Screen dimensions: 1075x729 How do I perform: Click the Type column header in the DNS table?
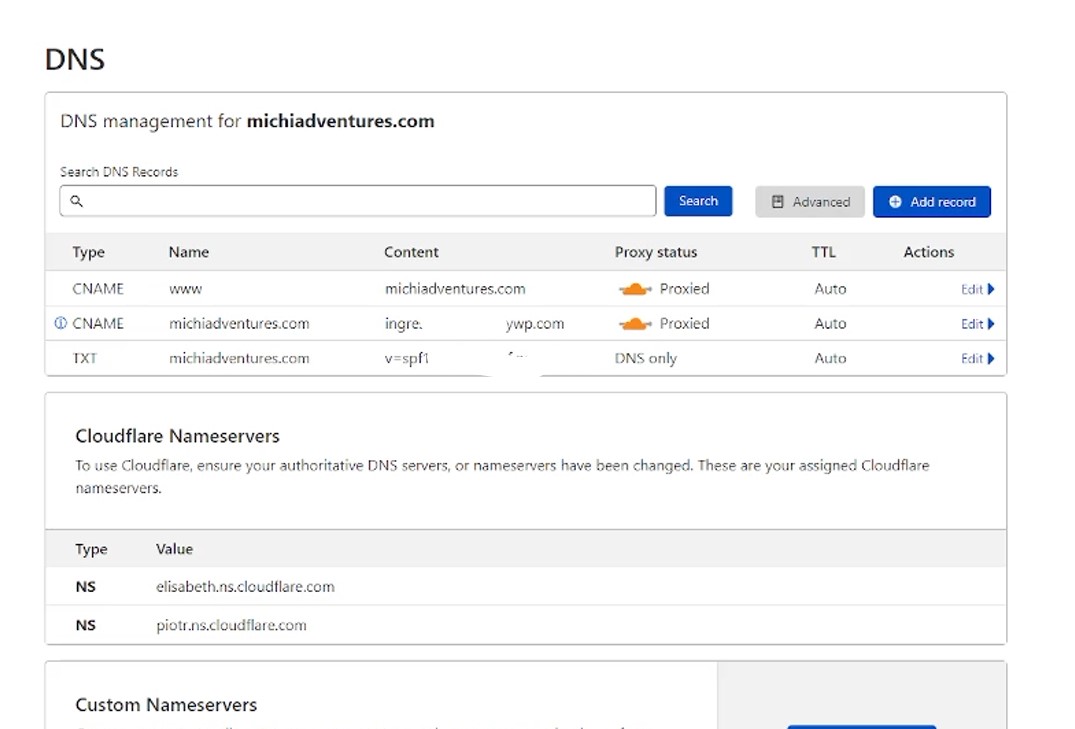click(88, 252)
